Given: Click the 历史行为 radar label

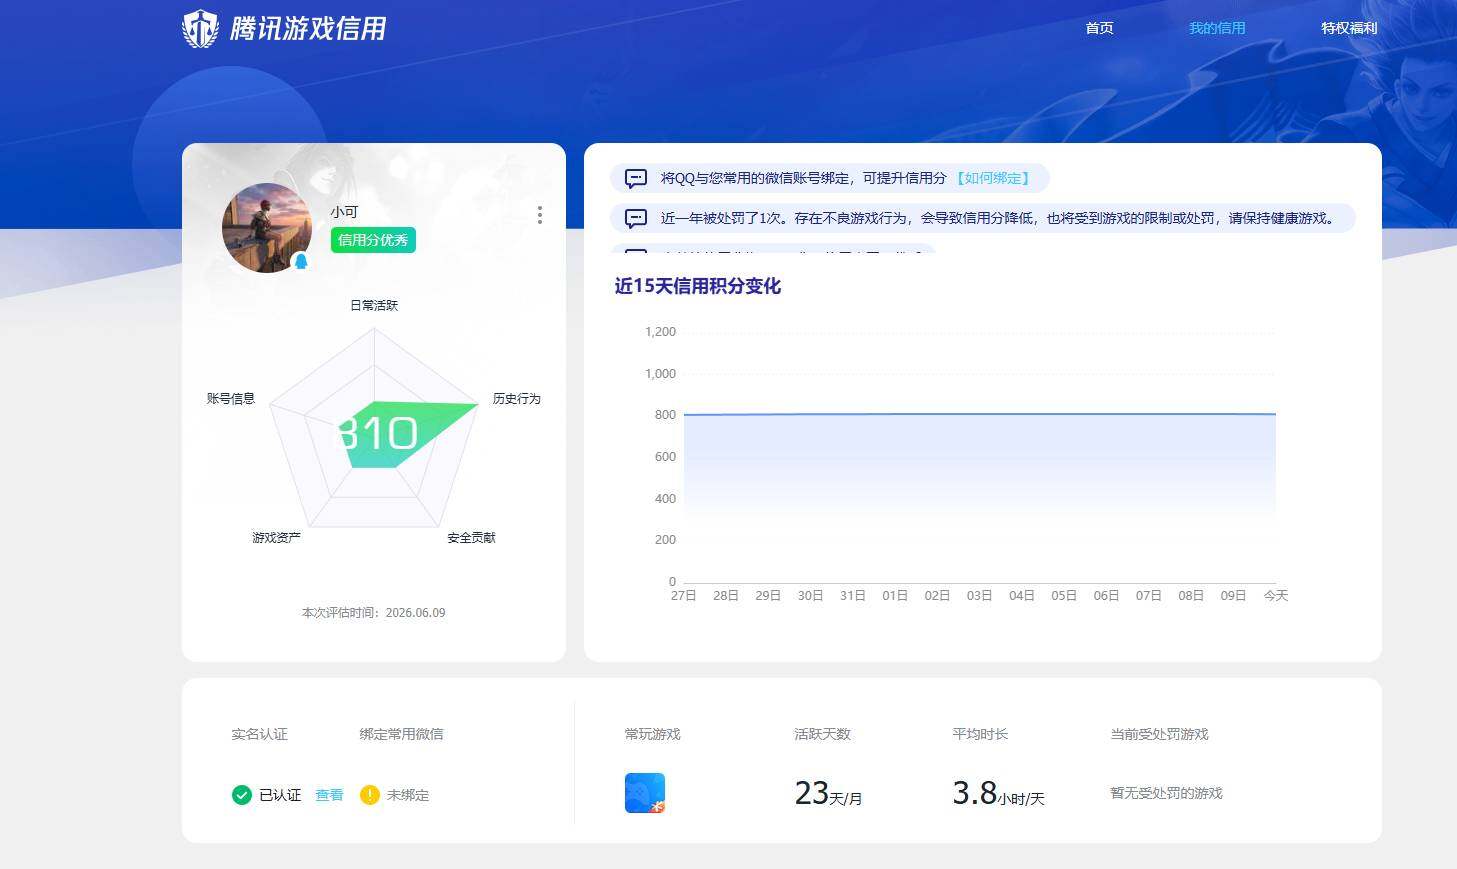Looking at the screenshot, I should coord(516,398).
